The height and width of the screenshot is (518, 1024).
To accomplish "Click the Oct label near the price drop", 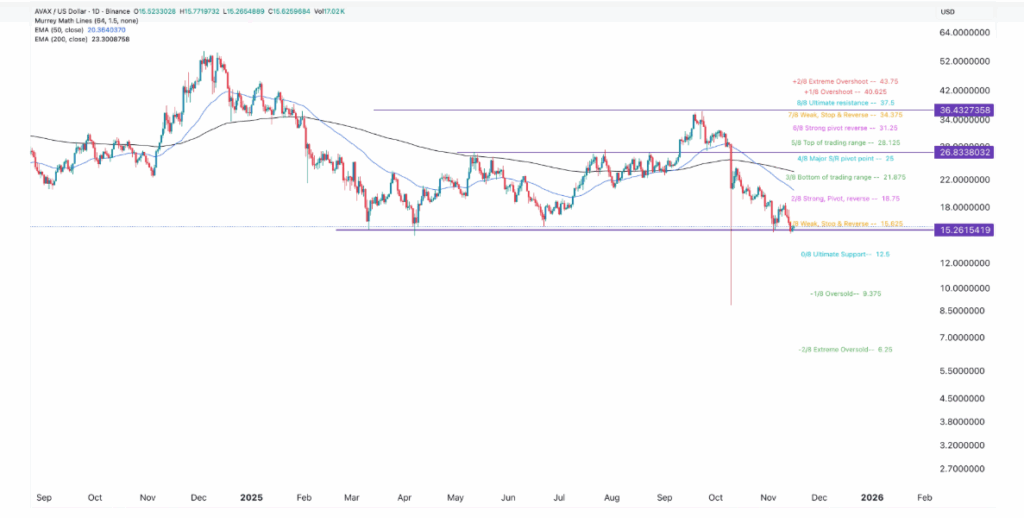I will click(716, 496).
